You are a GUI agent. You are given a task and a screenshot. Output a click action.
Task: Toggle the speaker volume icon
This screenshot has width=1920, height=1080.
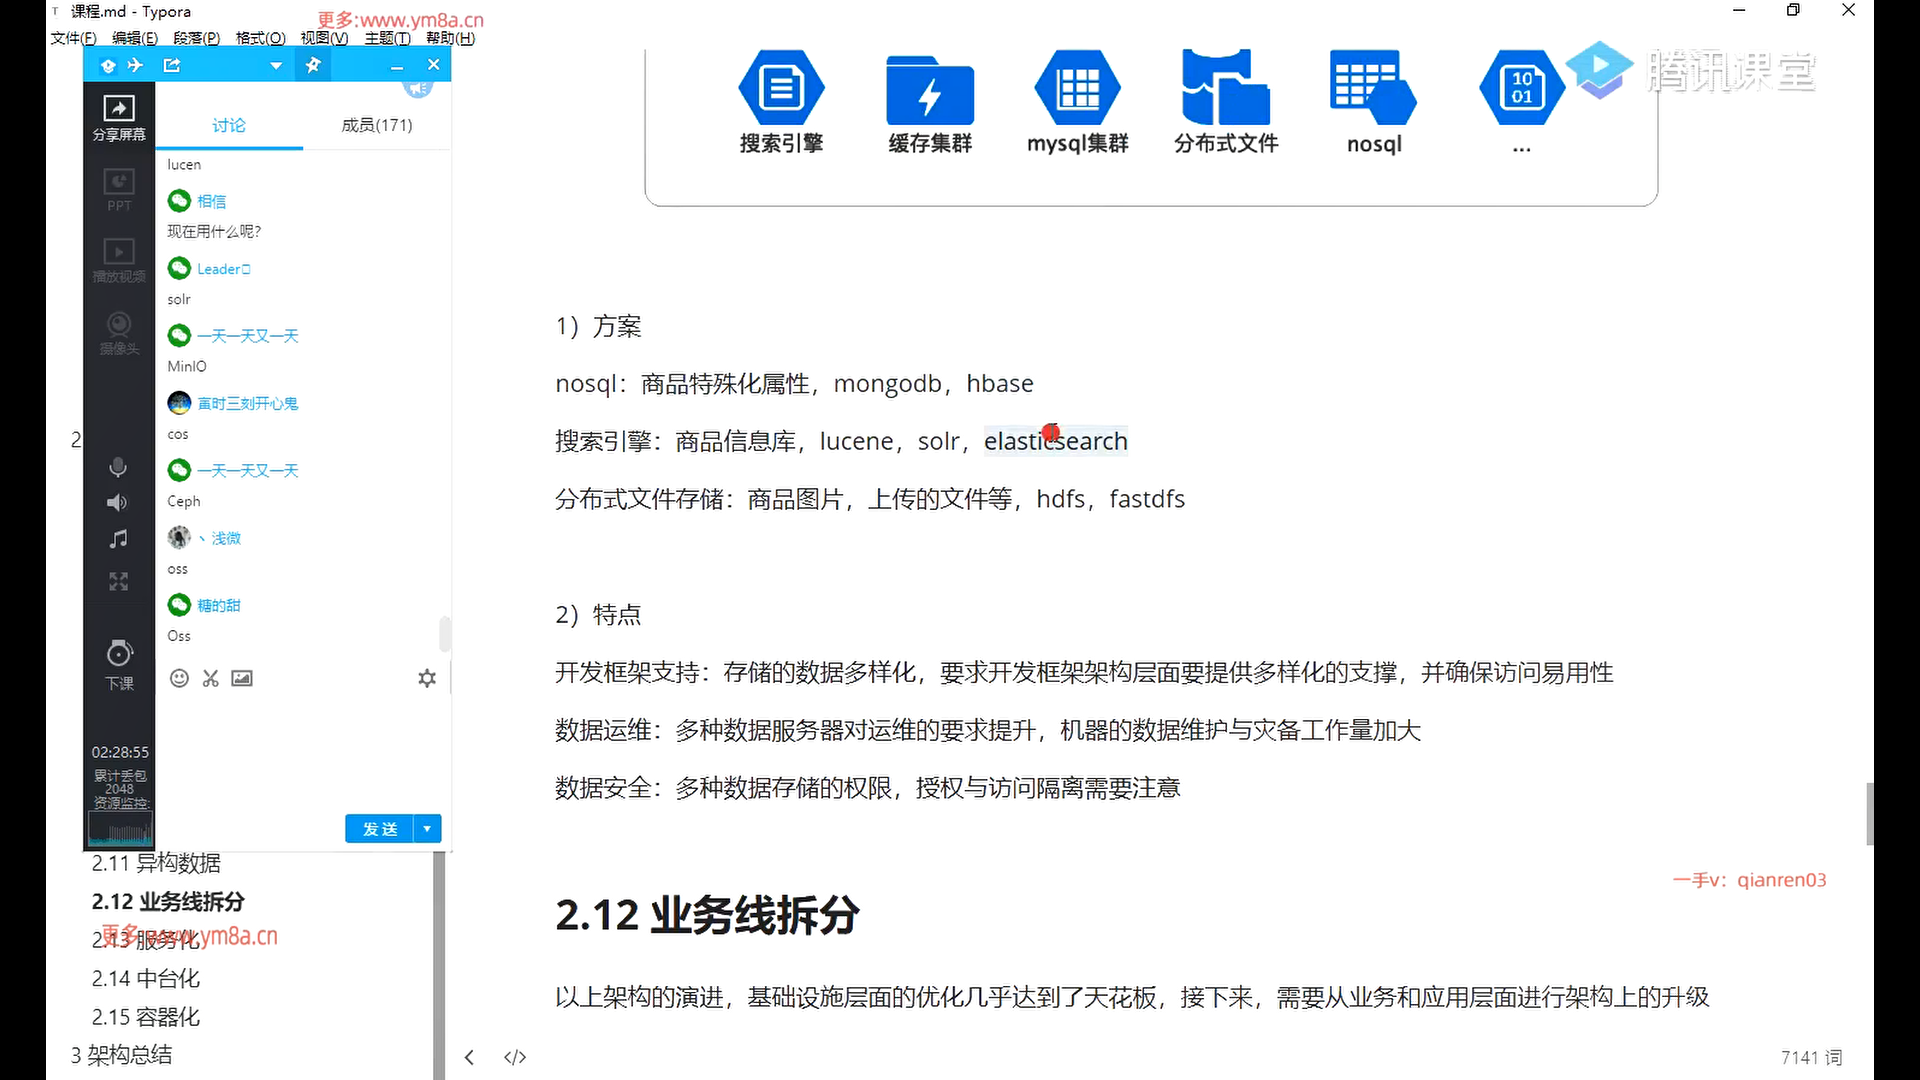(x=118, y=502)
